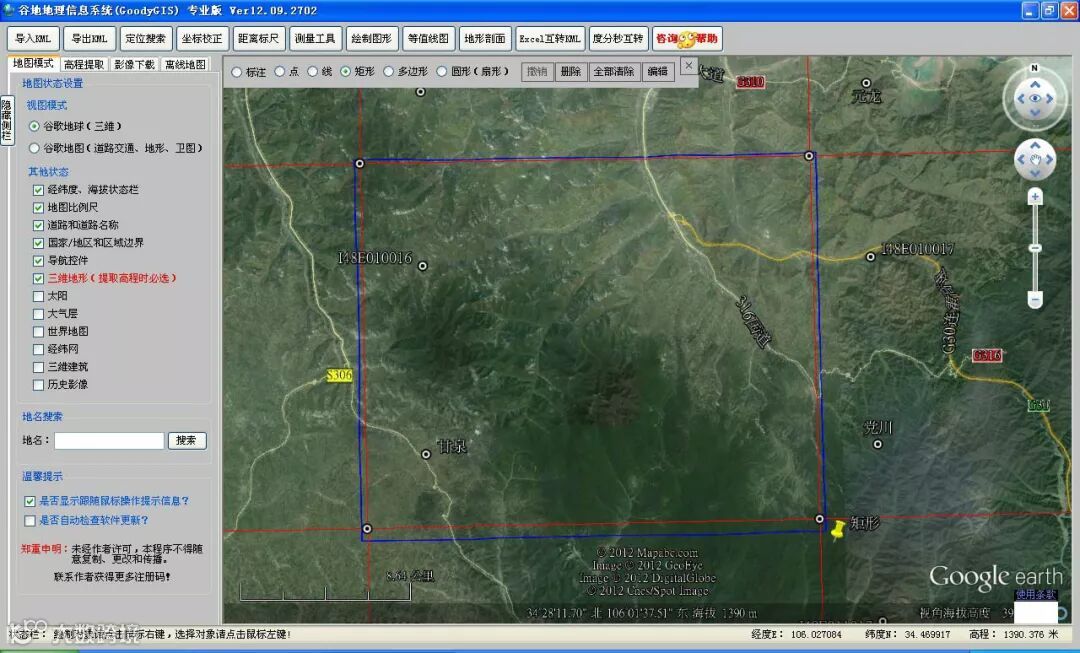This screenshot has height=653, width=1080.
Task: Switch to the 地图模式 tab
Action: (33, 63)
